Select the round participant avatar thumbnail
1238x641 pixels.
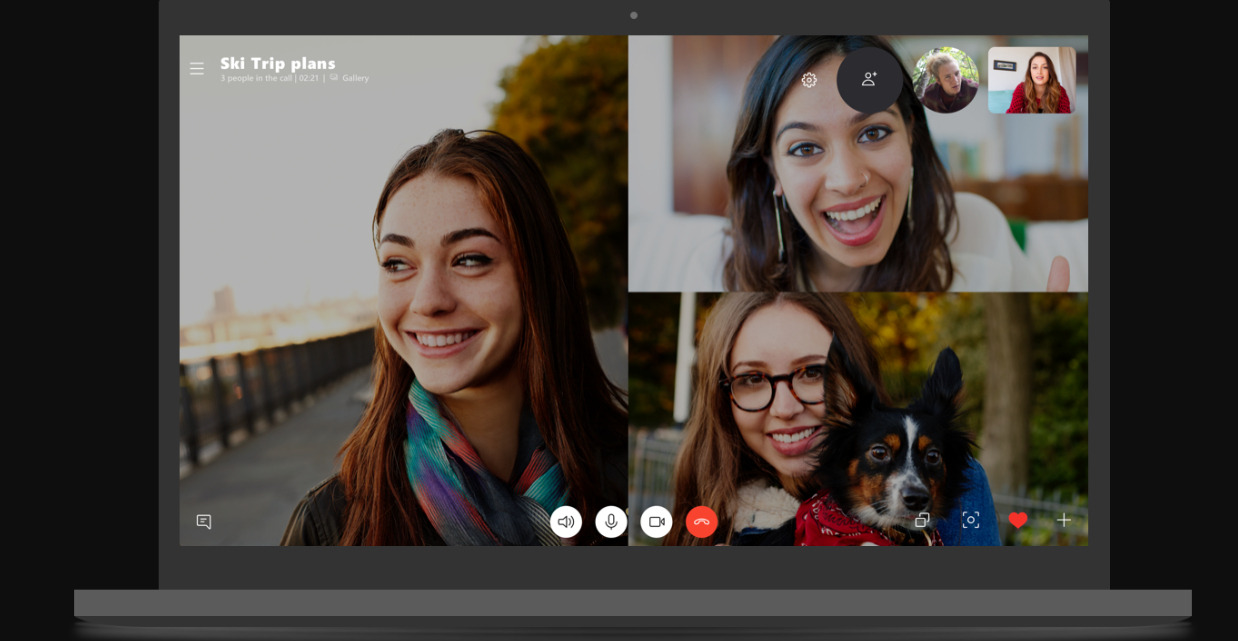945,80
